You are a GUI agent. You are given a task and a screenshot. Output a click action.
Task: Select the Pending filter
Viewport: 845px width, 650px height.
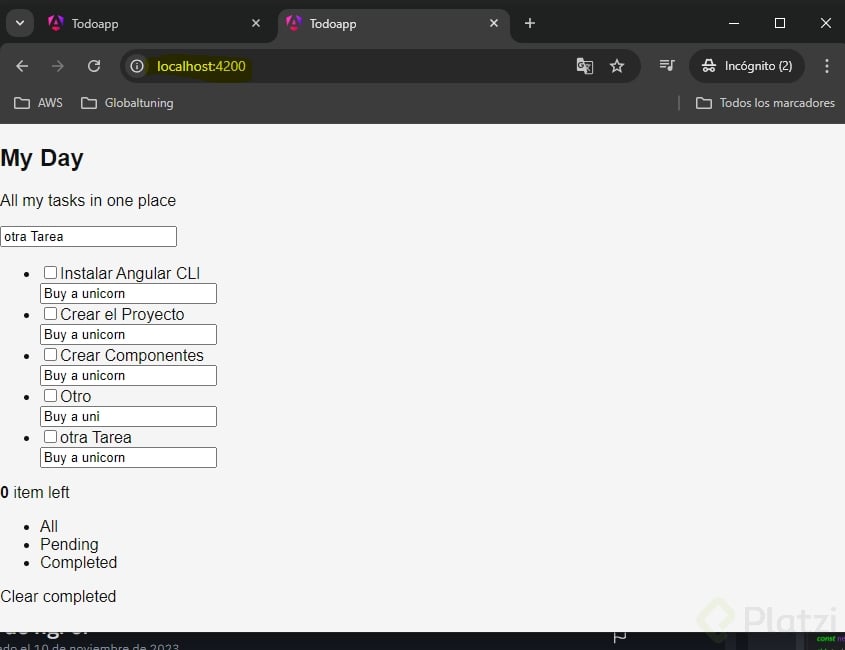tap(70, 544)
